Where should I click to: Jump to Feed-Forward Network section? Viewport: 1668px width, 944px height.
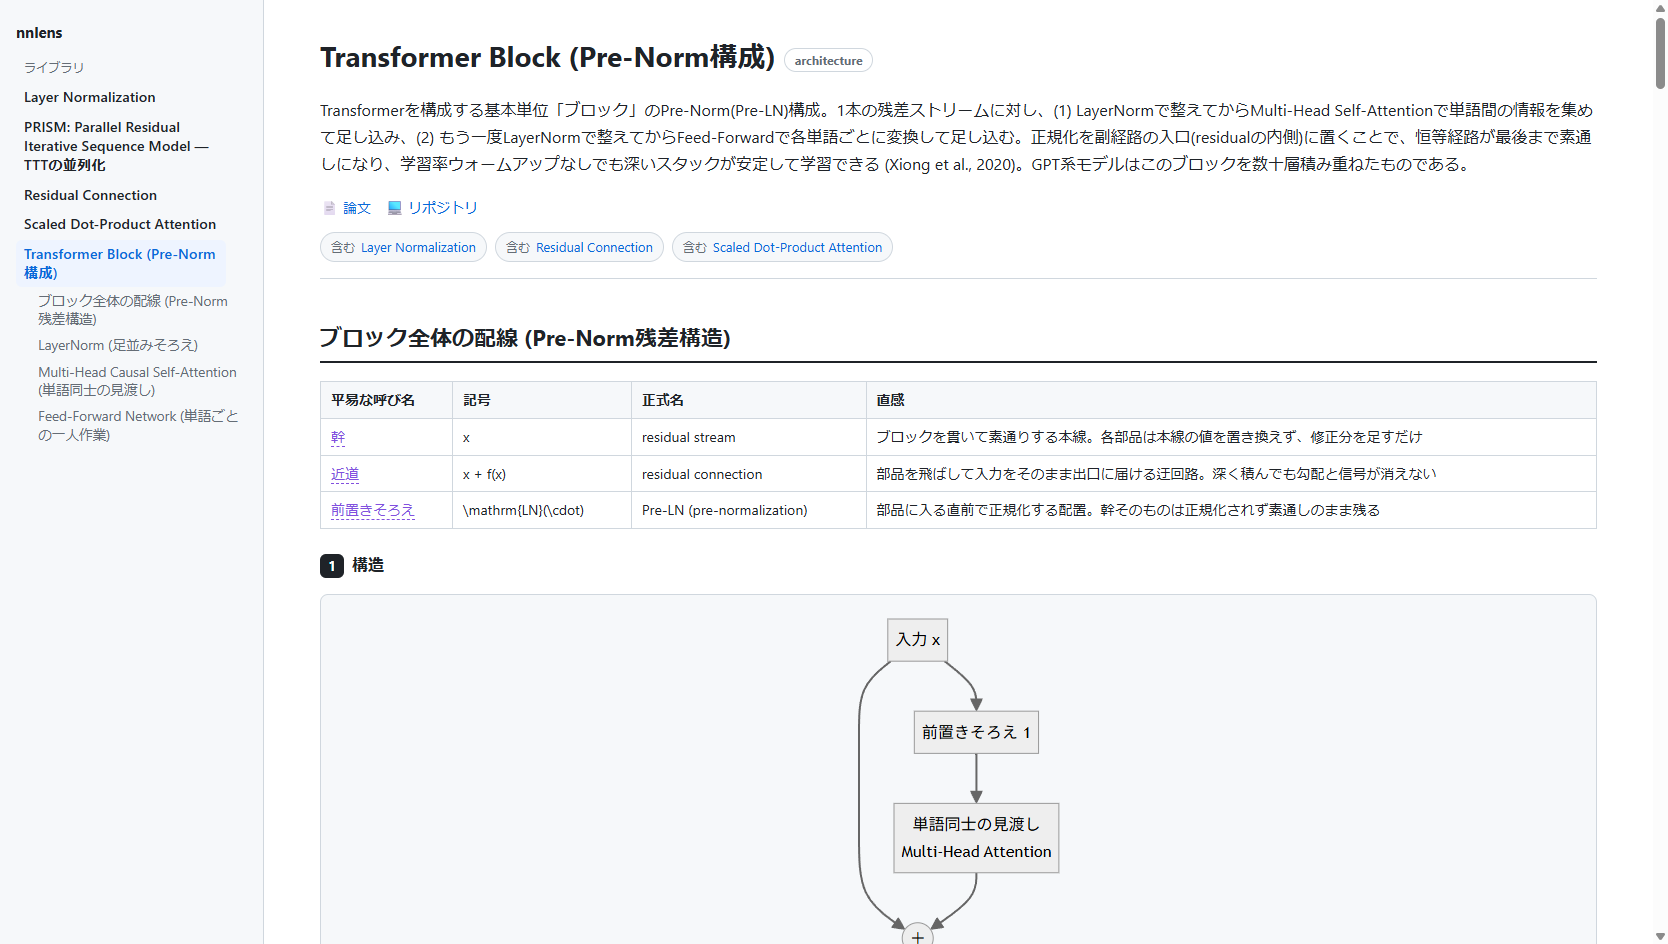coord(138,425)
